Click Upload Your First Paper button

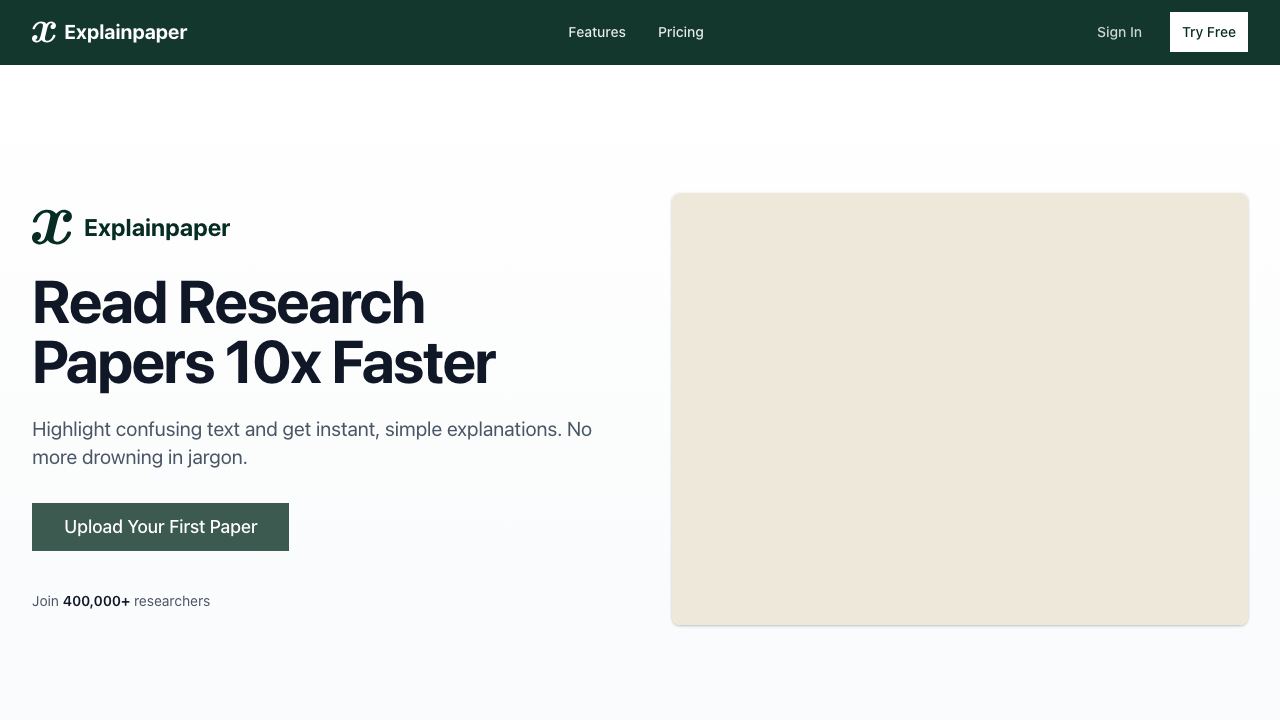coord(160,527)
